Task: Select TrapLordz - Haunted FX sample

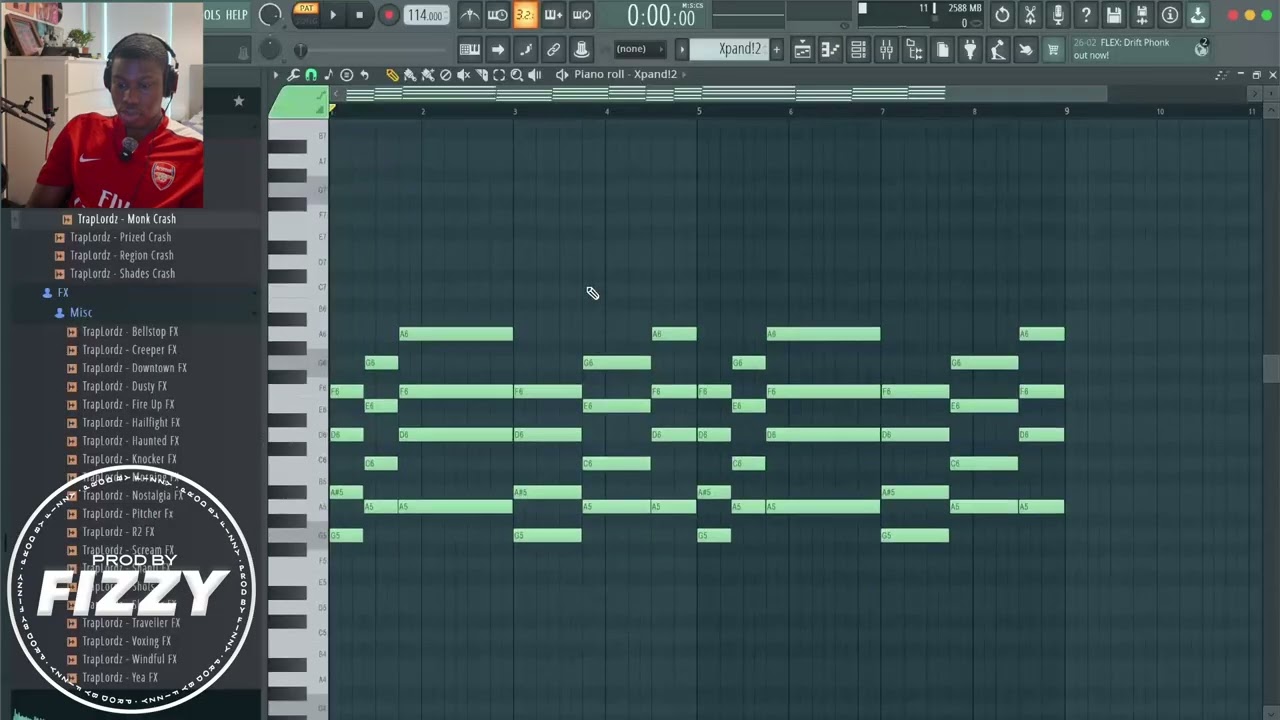Action: (x=130, y=440)
